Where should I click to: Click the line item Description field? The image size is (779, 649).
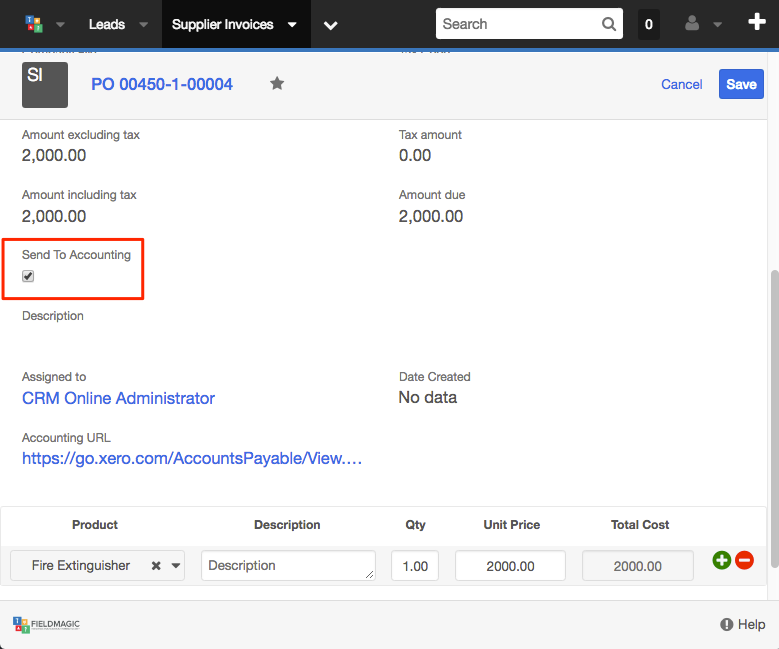pos(288,566)
